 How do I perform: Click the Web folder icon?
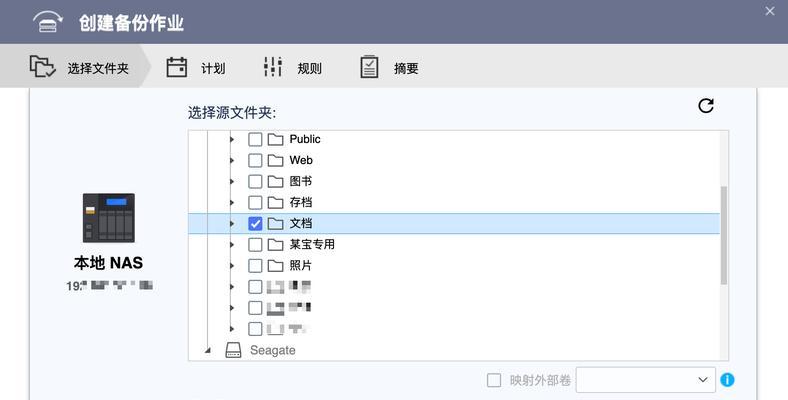(x=275, y=160)
